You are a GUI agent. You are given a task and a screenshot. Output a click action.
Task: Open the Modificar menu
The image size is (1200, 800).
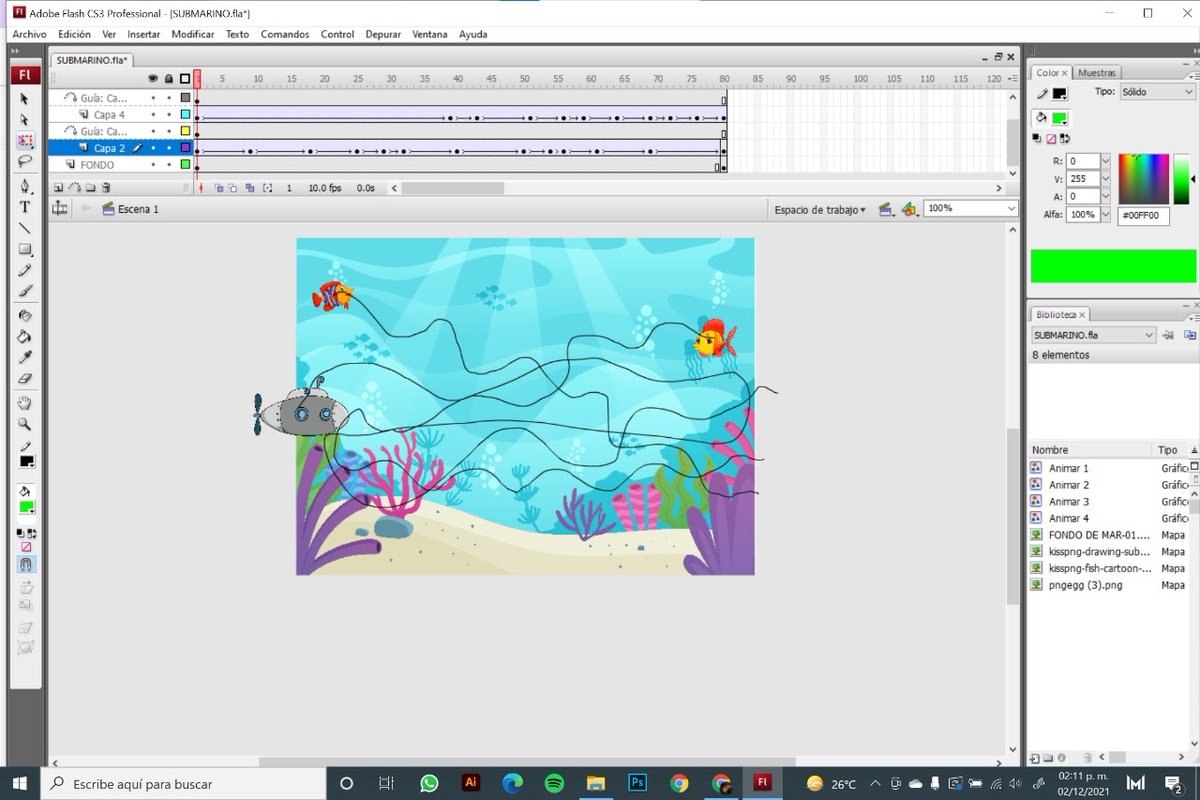coord(193,34)
